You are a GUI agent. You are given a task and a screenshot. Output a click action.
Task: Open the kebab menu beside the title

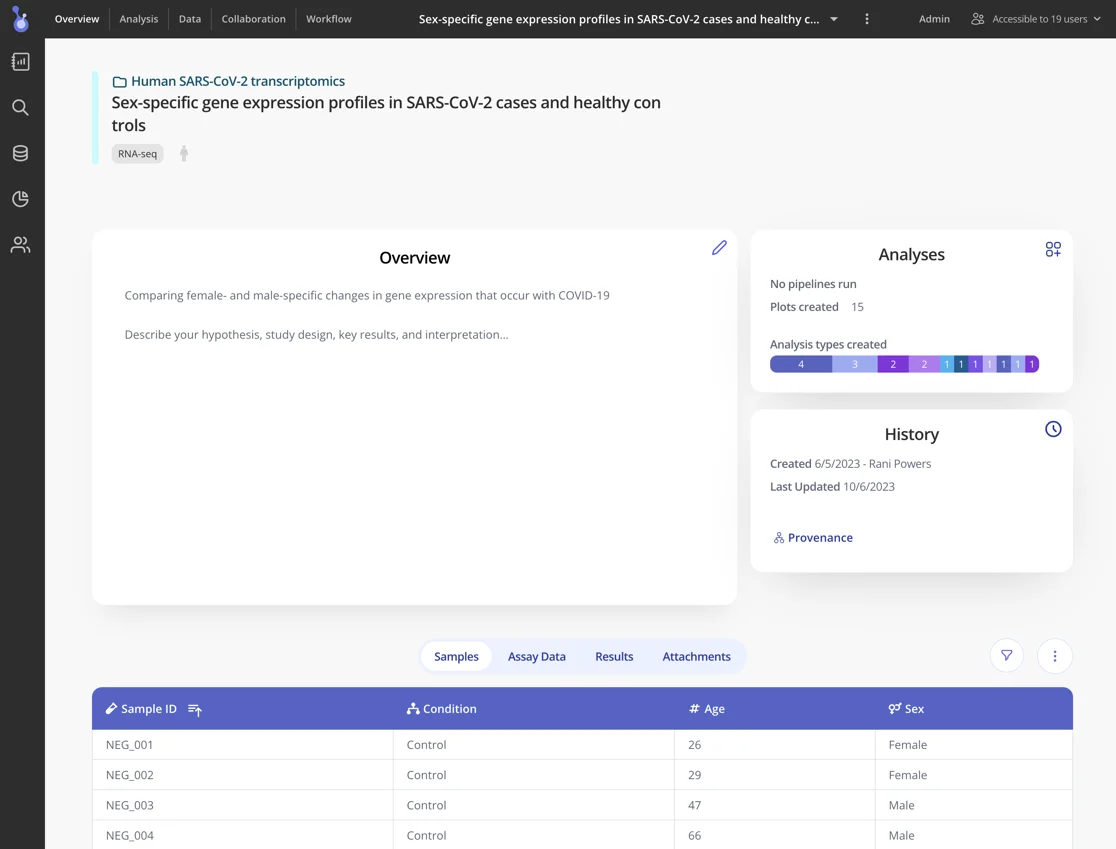click(x=867, y=19)
